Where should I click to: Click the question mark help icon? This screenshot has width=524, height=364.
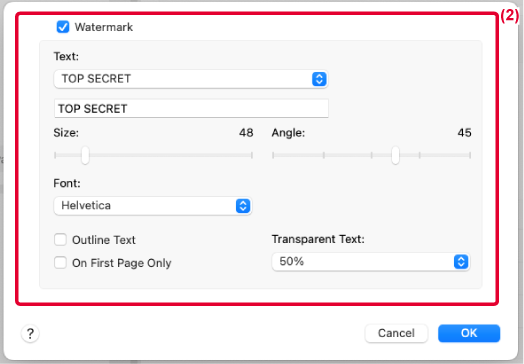coord(30,333)
